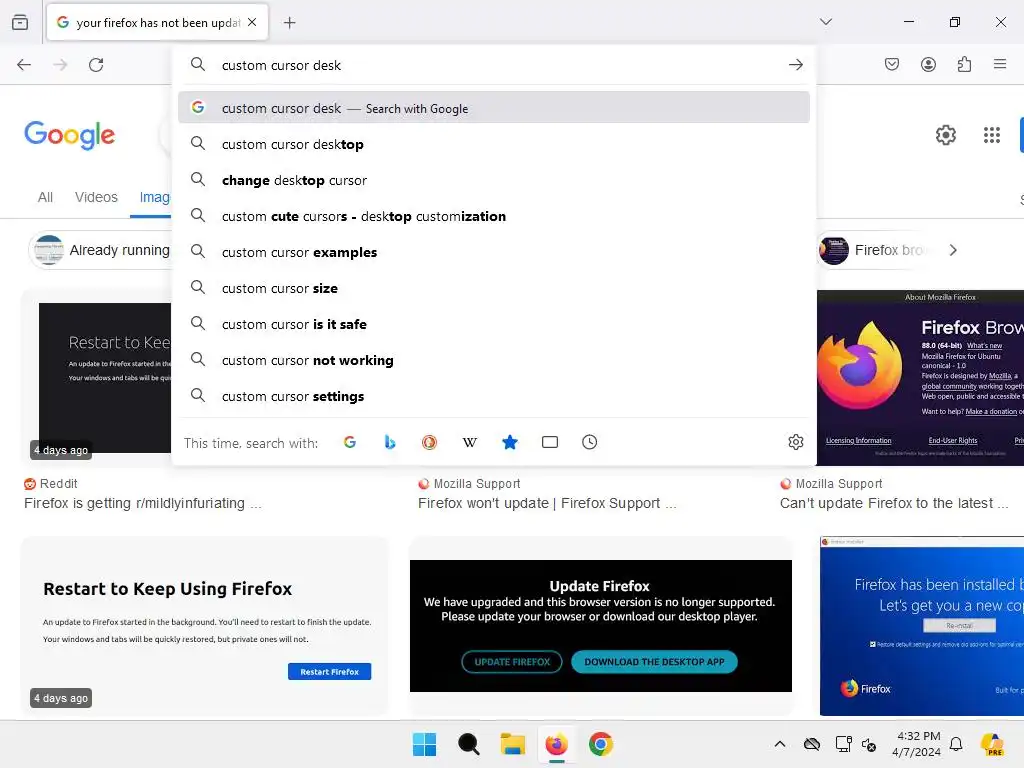Open the Firefox hamburger menu

1000,64
